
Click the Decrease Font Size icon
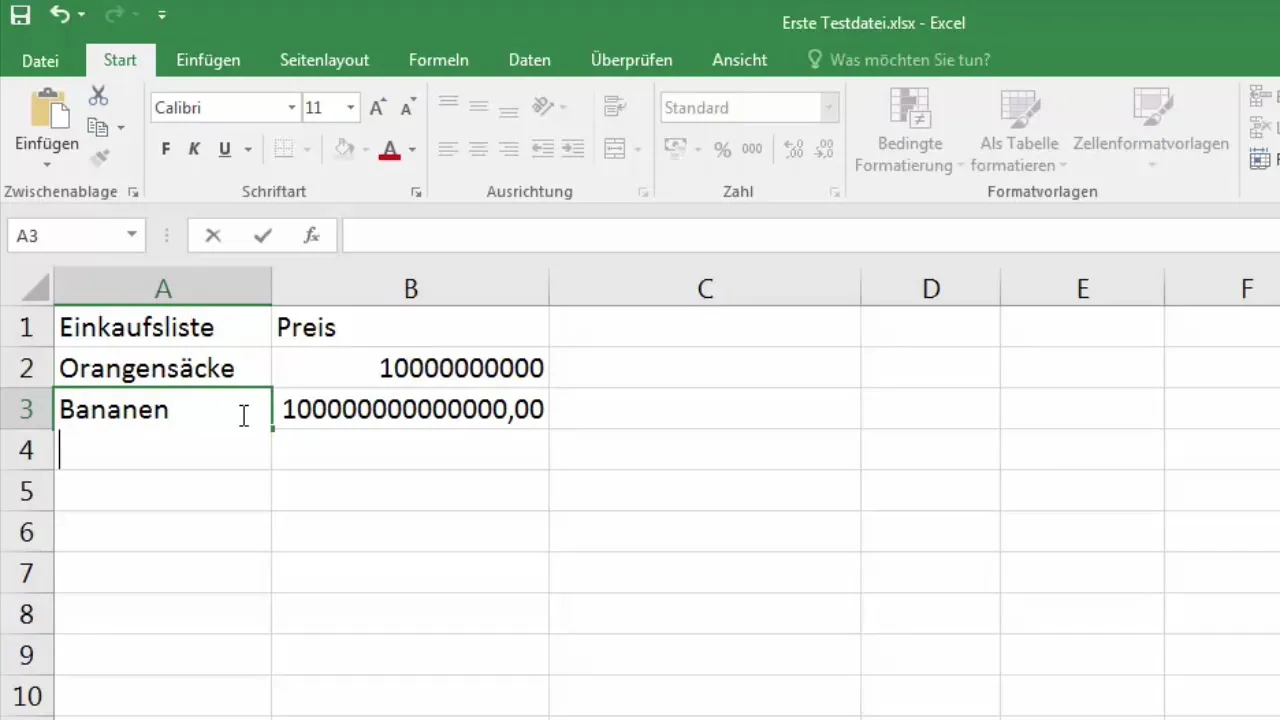(x=407, y=108)
